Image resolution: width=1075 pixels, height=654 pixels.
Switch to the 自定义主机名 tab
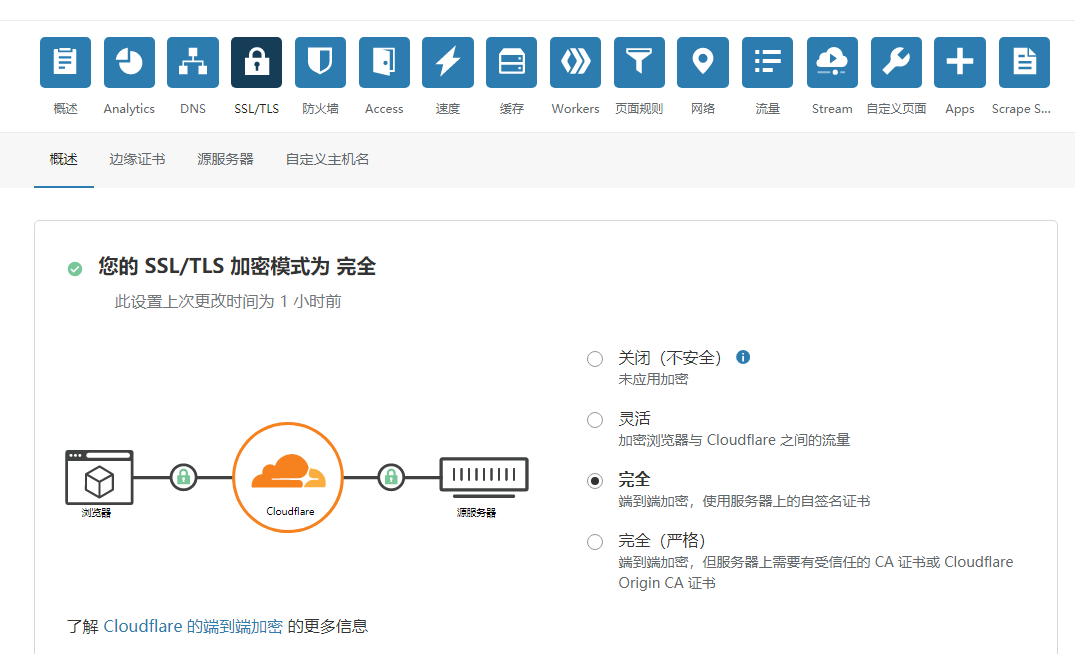(x=328, y=159)
